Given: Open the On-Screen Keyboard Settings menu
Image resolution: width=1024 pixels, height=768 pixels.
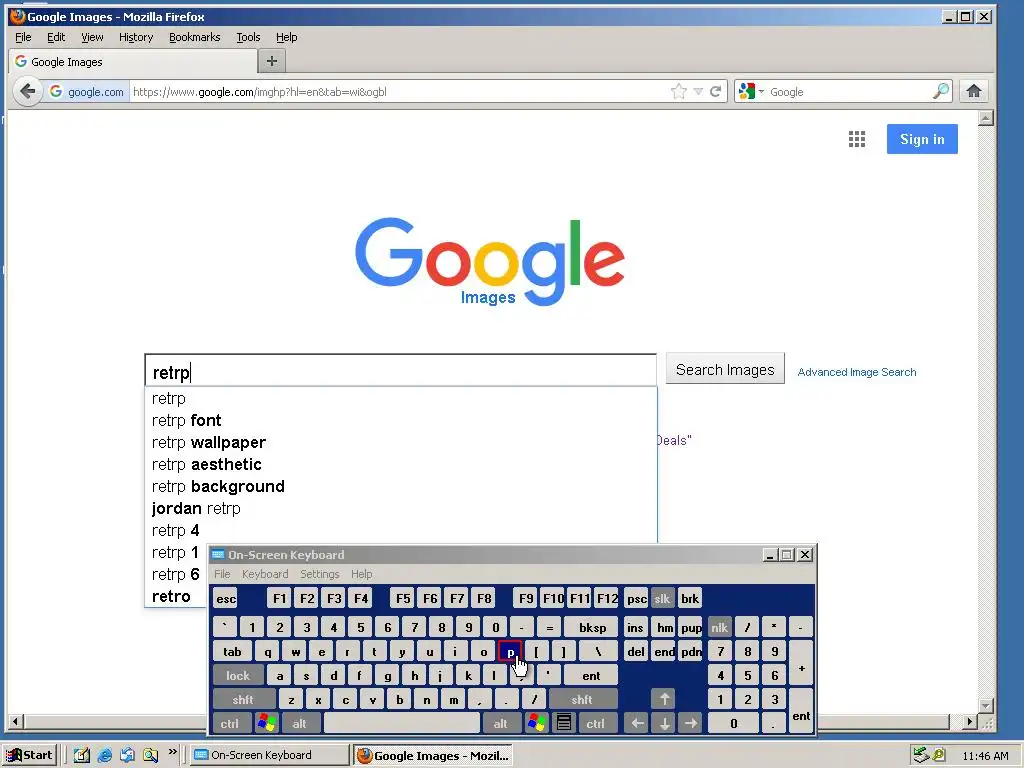Looking at the screenshot, I should click(319, 574).
